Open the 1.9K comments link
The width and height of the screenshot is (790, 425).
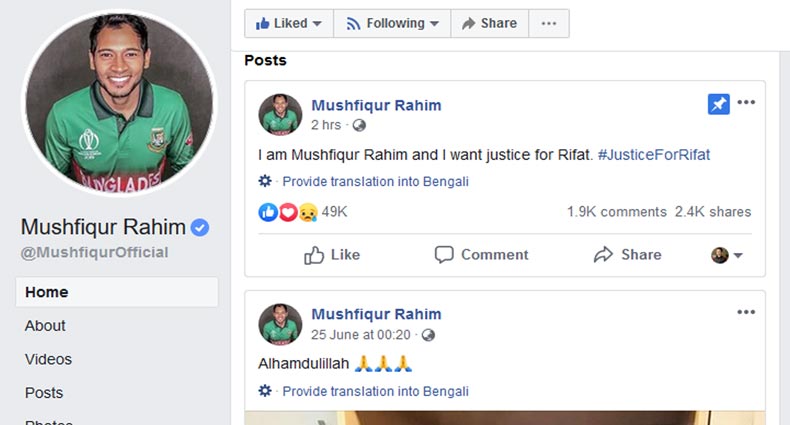tap(616, 212)
